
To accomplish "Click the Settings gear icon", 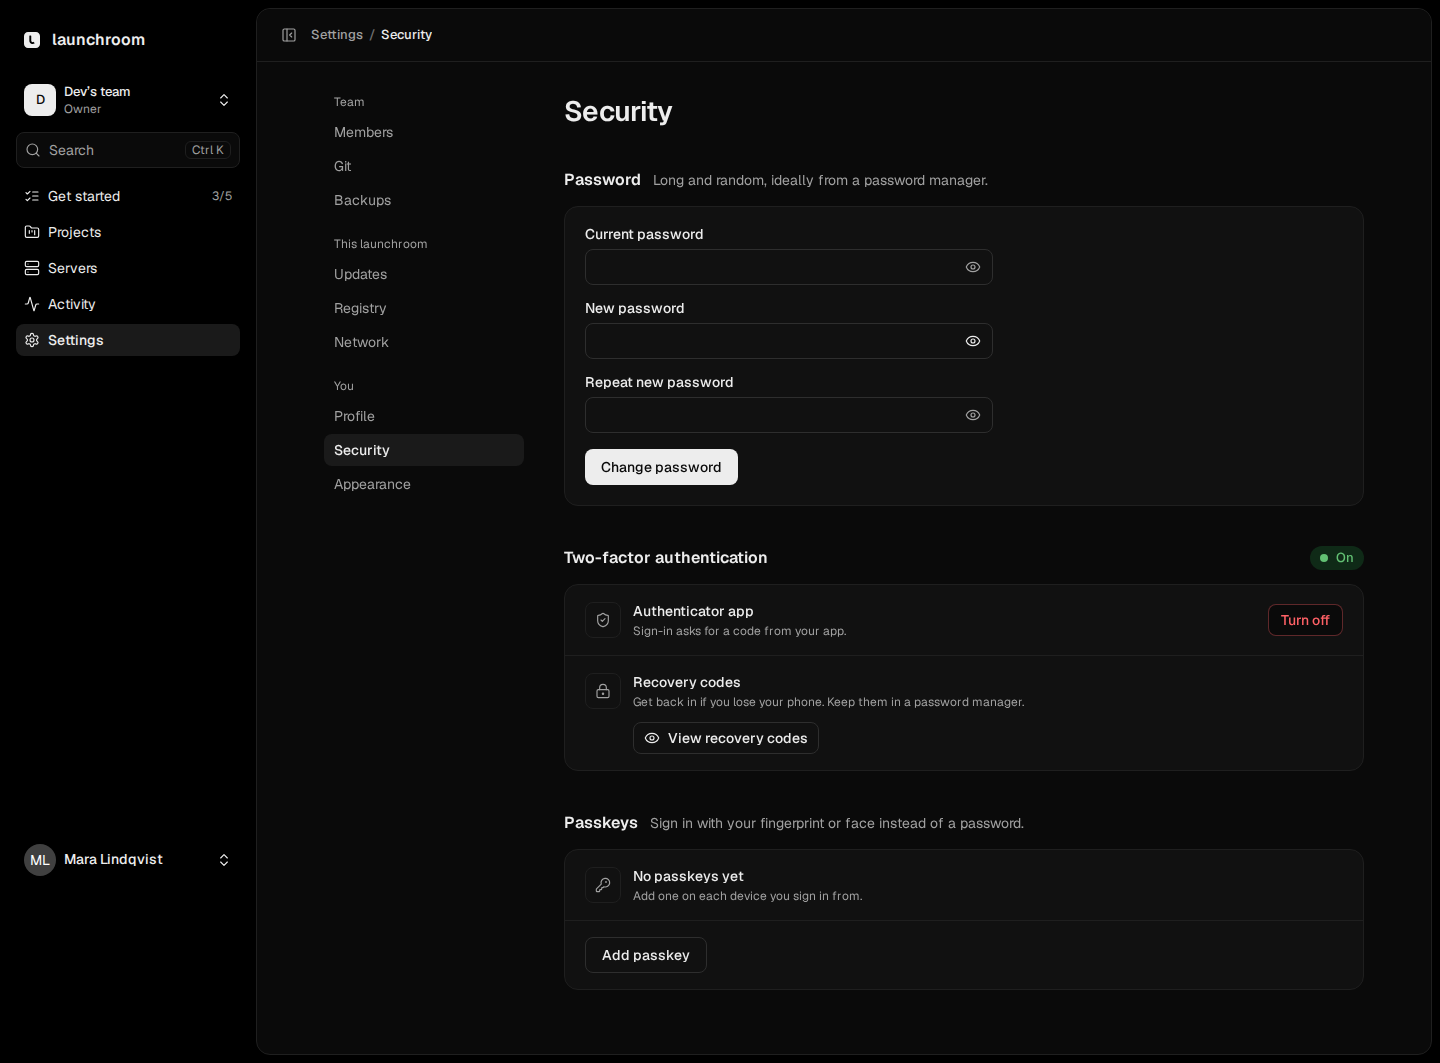I will (32, 340).
